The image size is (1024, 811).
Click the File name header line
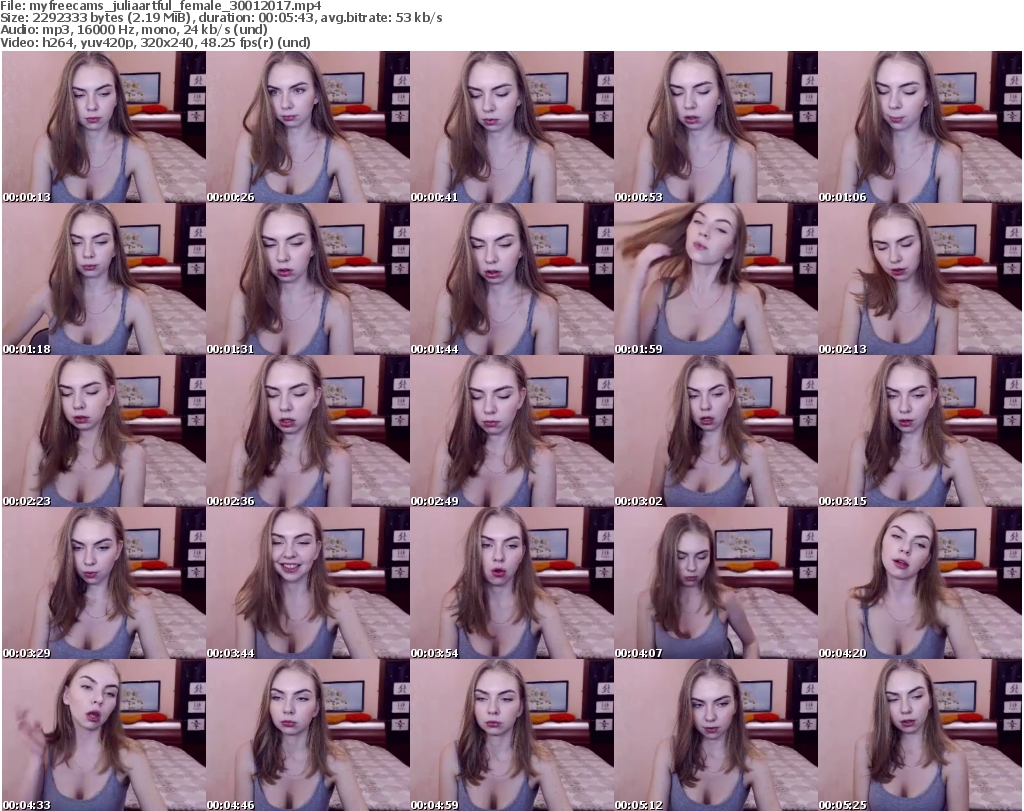(161, 6)
